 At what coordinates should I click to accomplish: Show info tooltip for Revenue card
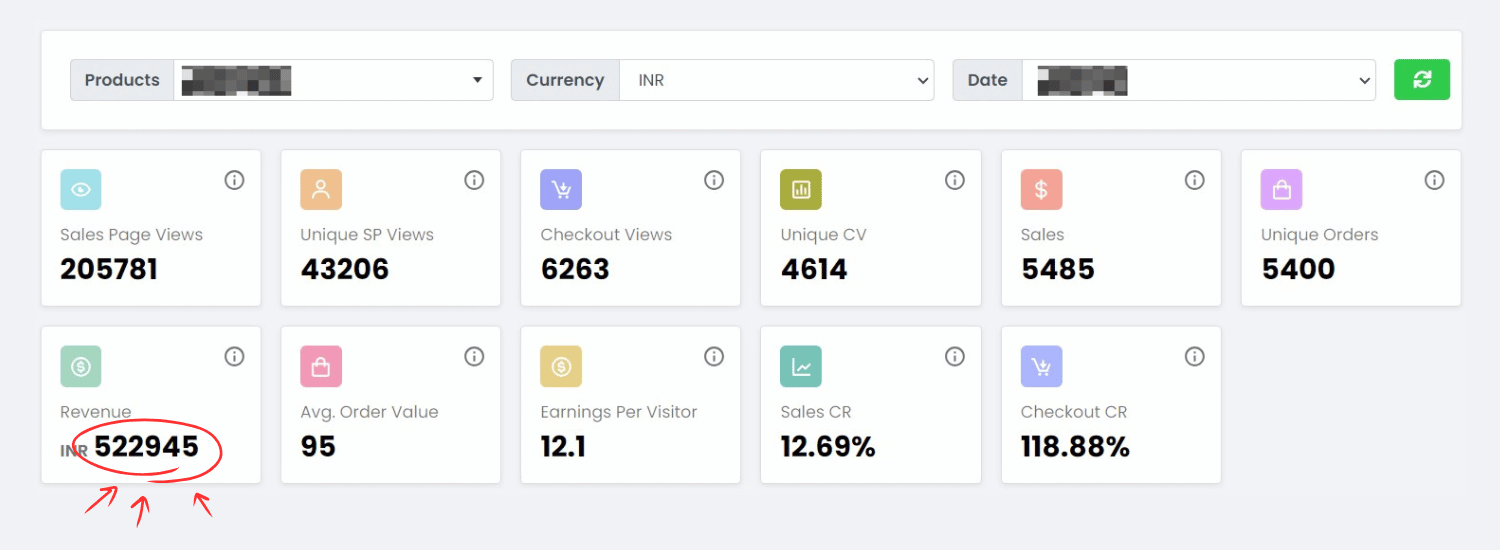click(234, 357)
